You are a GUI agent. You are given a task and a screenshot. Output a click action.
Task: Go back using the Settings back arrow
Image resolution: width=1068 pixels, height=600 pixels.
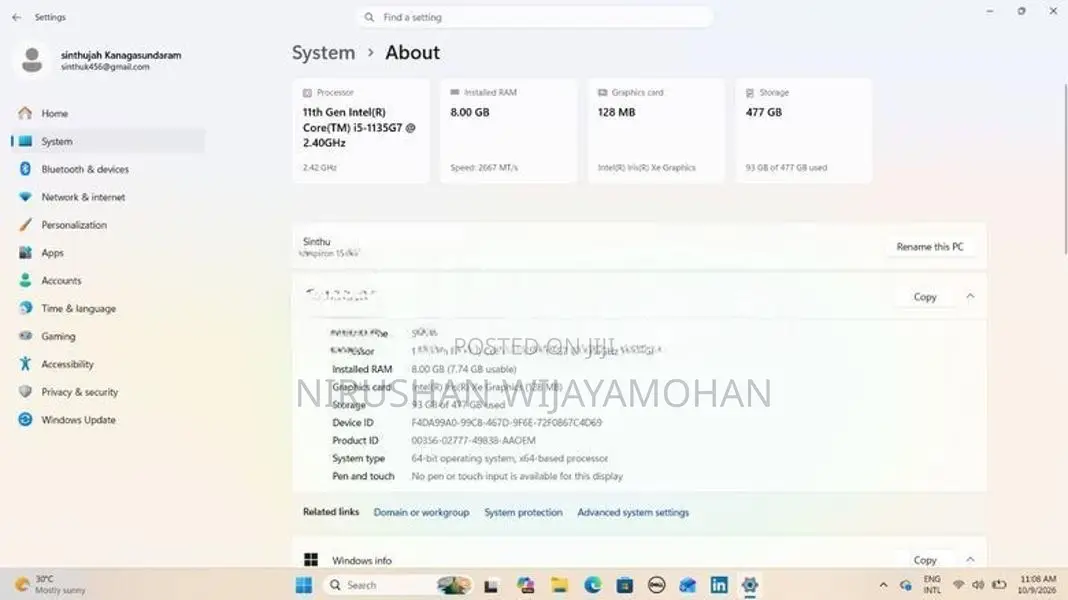pyautogui.click(x=16, y=17)
